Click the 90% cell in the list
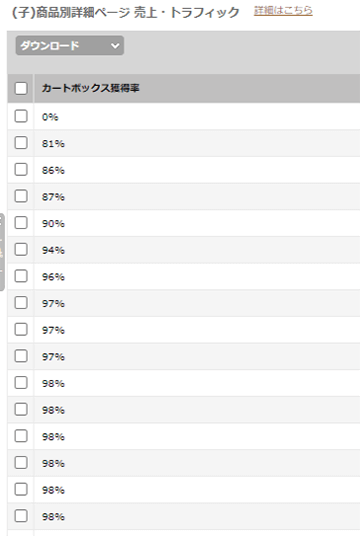Image resolution: width=360 pixels, height=536 pixels. (x=53, y=224)
